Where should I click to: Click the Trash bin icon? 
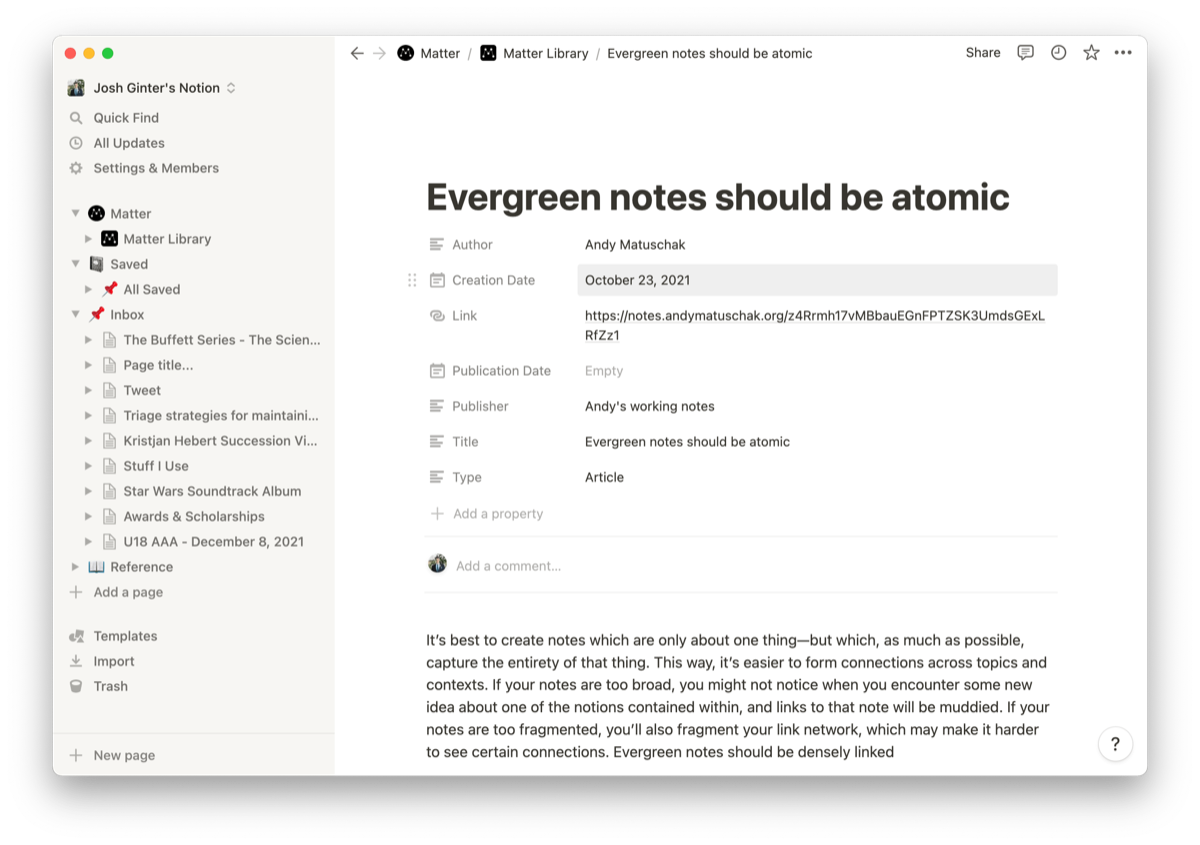coord(76,686)
